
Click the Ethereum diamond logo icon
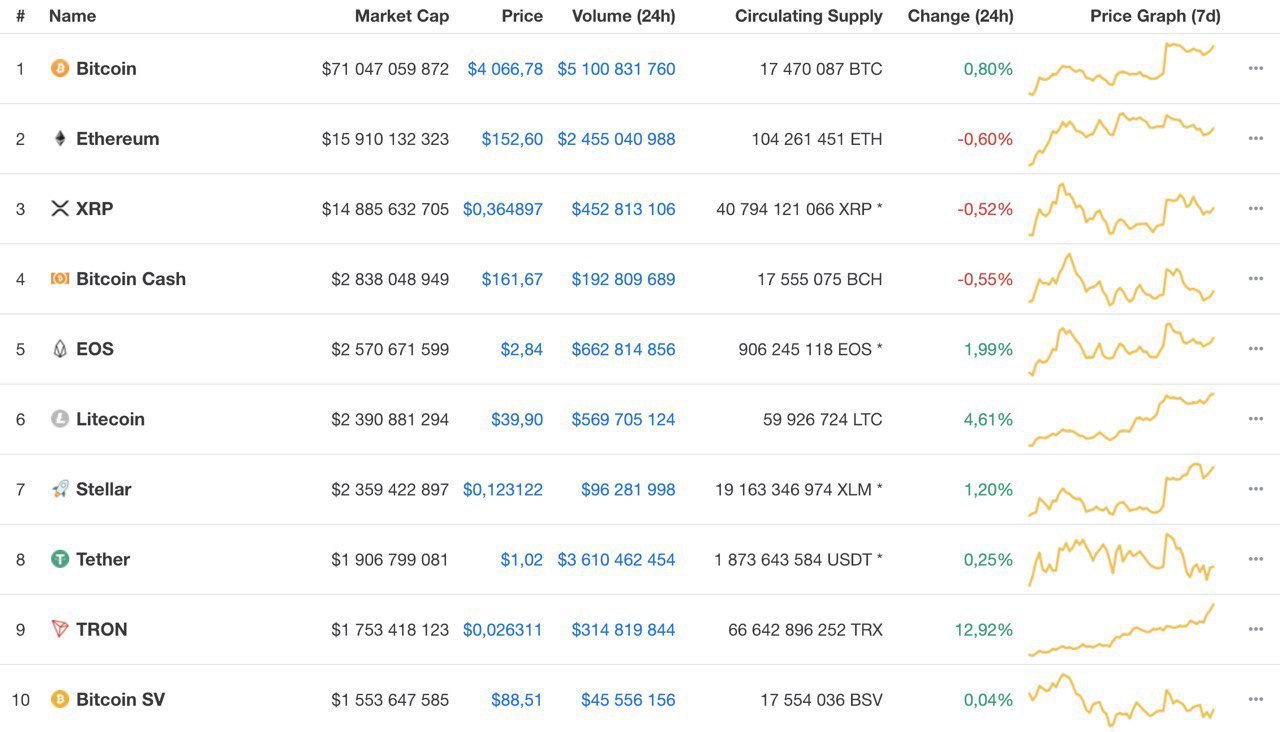60,139
